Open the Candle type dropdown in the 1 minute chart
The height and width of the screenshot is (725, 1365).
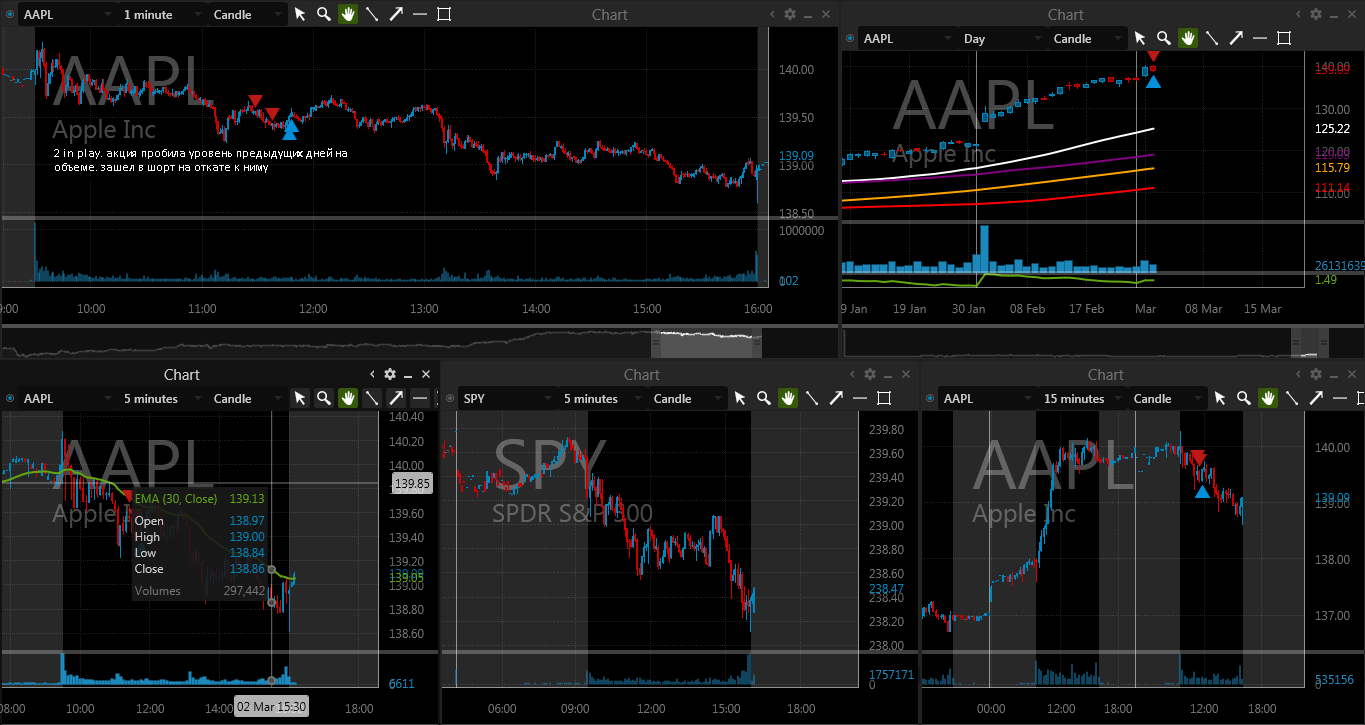pyautogui.click(x=246, y=14)
